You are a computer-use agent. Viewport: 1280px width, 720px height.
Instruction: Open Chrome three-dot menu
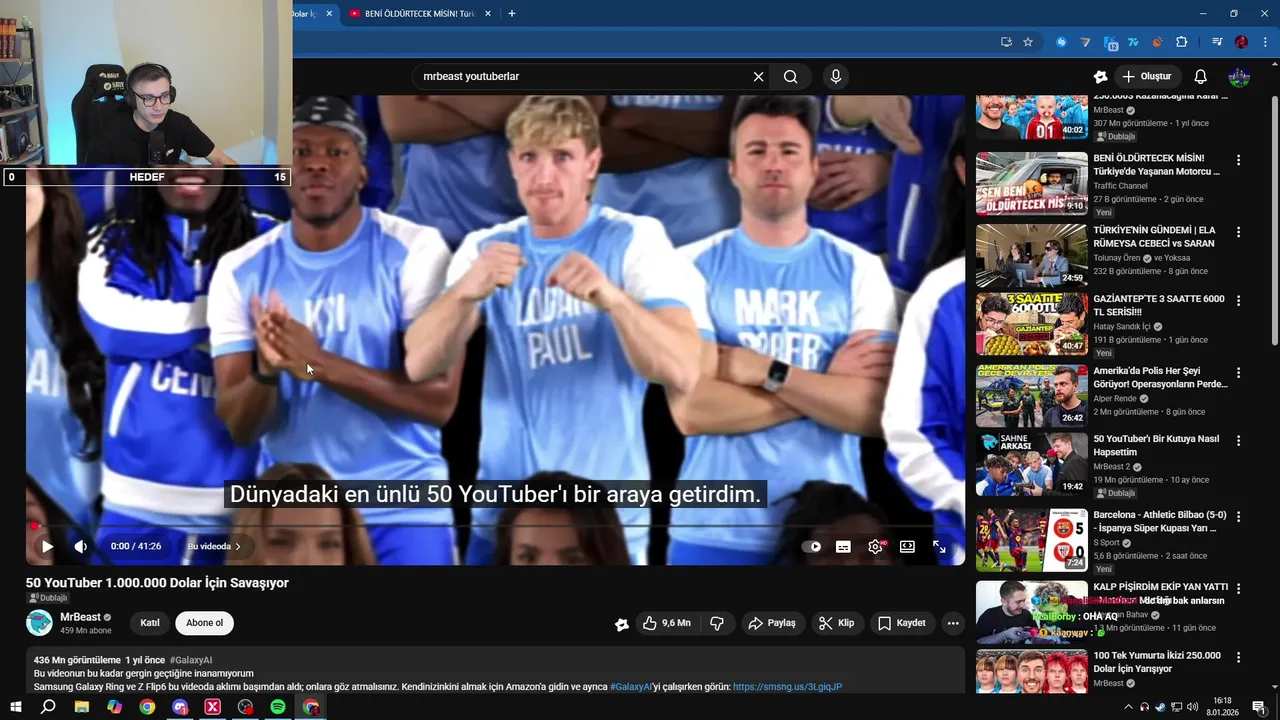pos(1265,42)
